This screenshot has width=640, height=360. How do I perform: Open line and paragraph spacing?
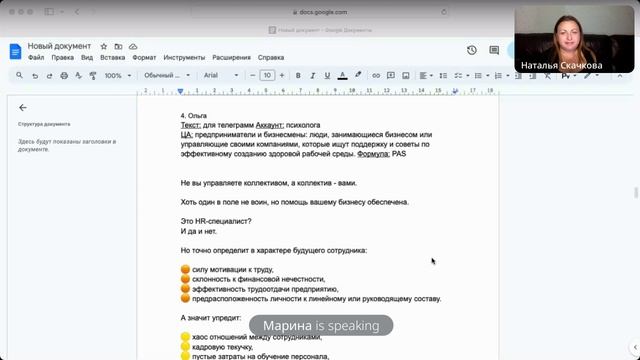(x=443, y=76)
